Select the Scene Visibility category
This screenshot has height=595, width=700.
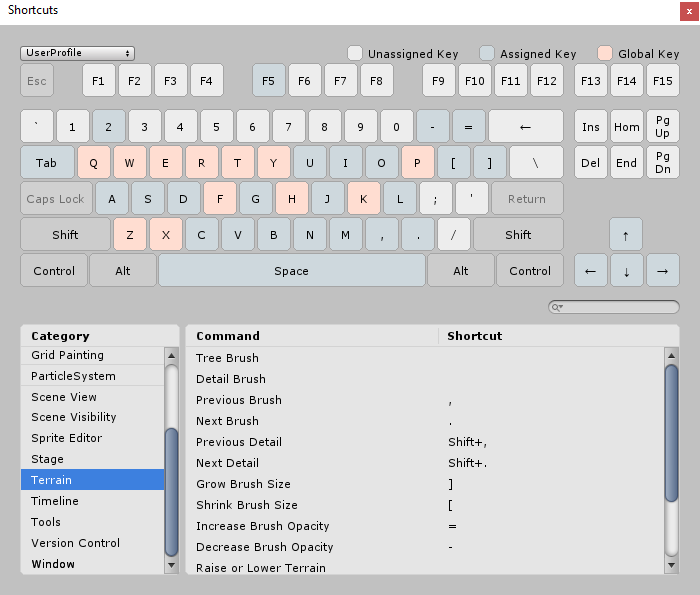pyautogui.click(x=92, y=417)
